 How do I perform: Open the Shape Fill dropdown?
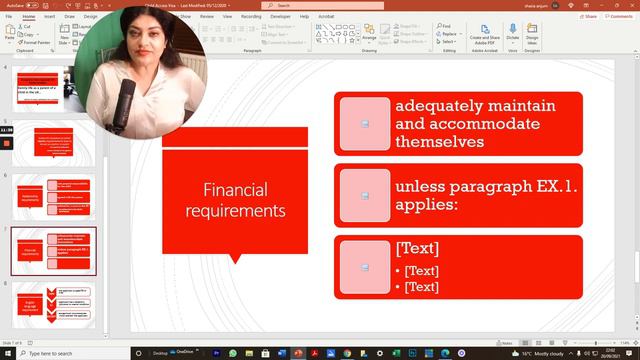click(407, 27)
